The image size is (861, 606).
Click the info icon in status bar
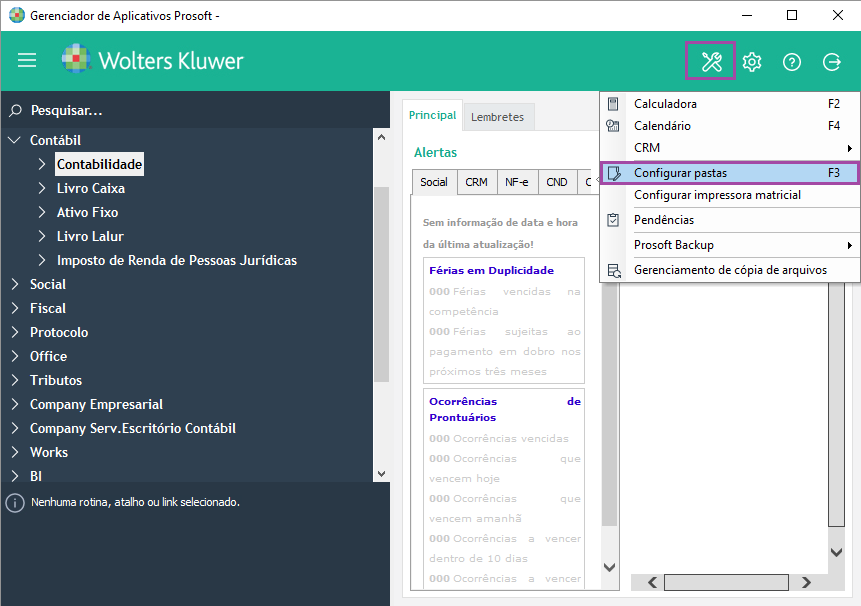tap(15, 502)
